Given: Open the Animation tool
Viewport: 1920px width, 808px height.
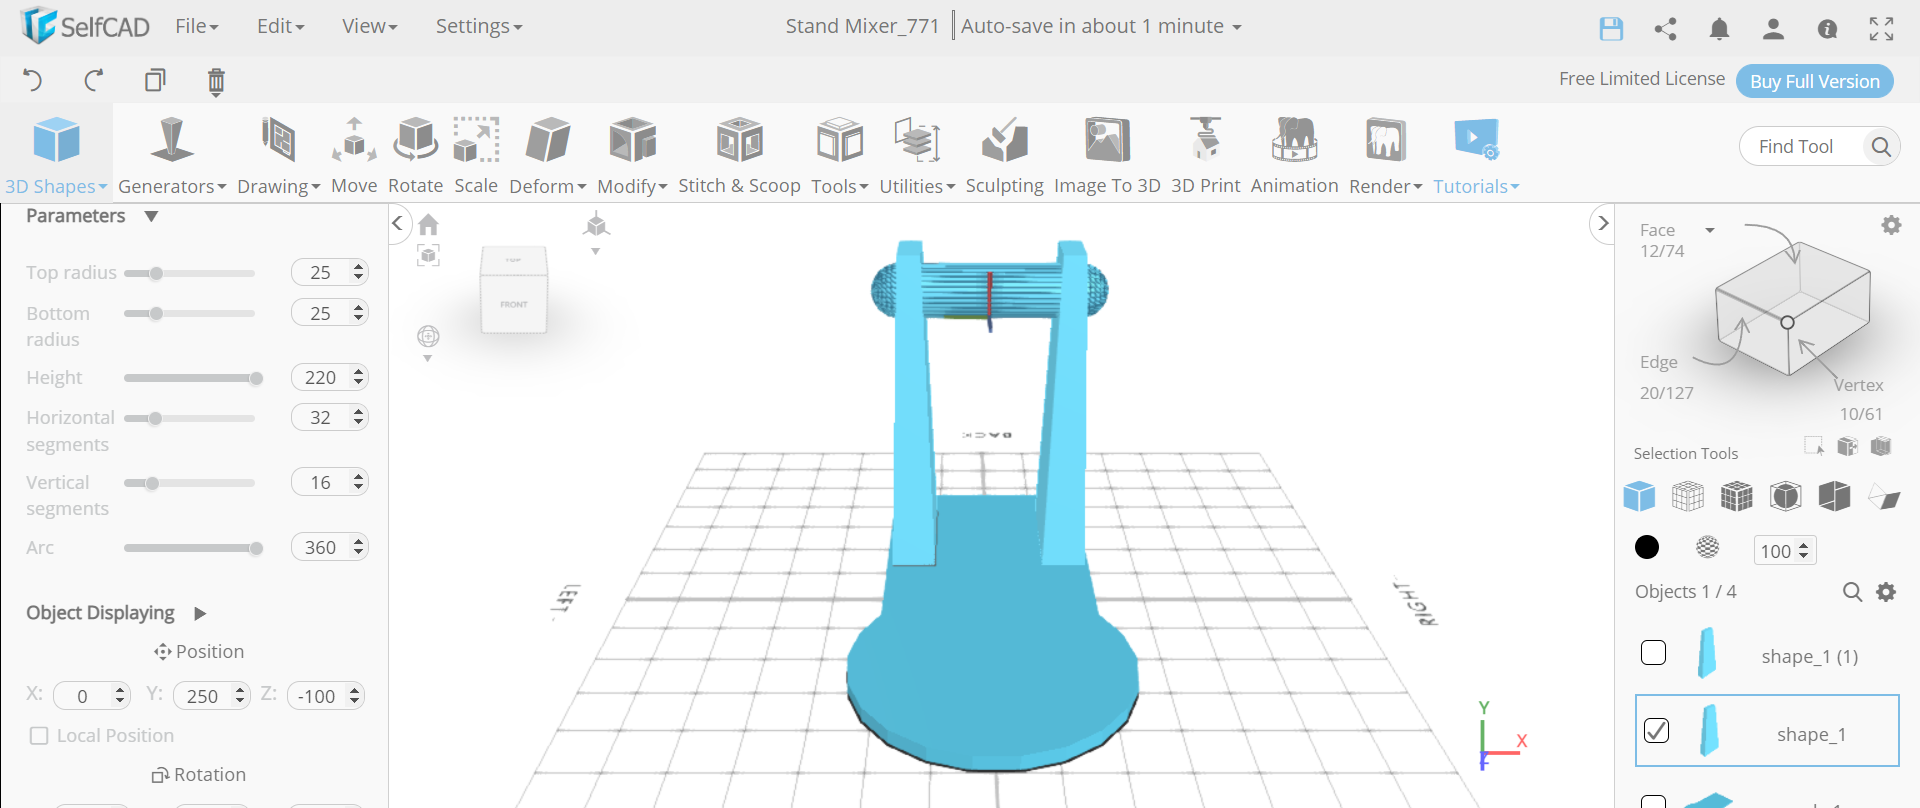Looking at the screenshot, I should click(x=1294, y=156).
